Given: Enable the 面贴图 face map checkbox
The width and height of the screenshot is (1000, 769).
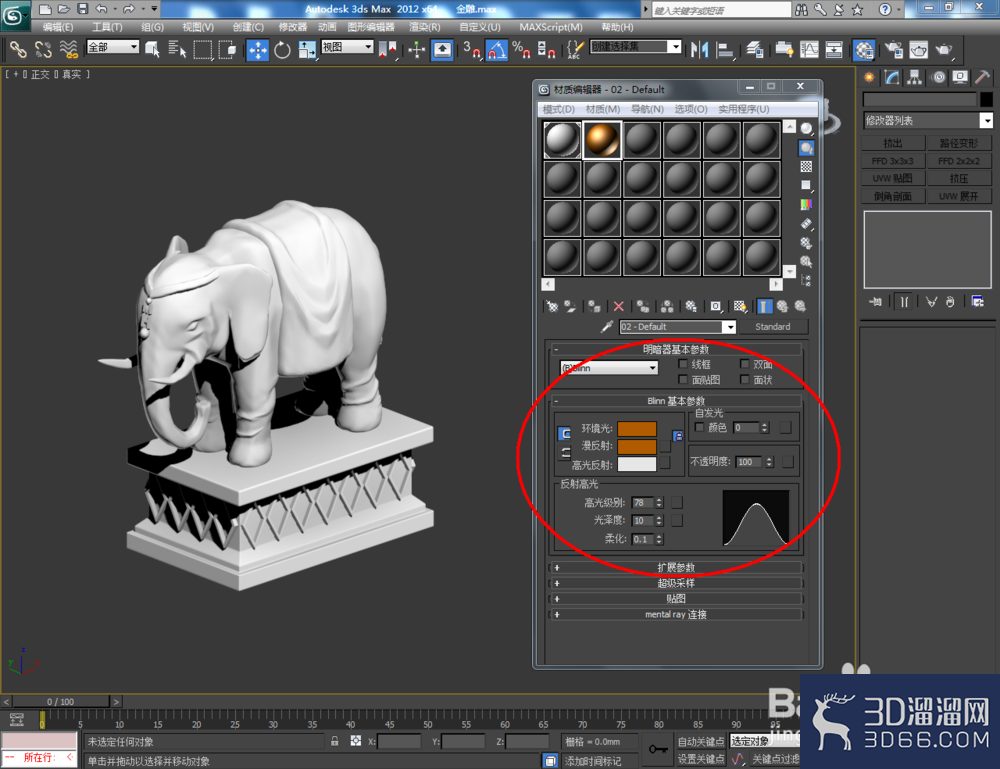Looking at the screenshot, I should click(683, 379).
